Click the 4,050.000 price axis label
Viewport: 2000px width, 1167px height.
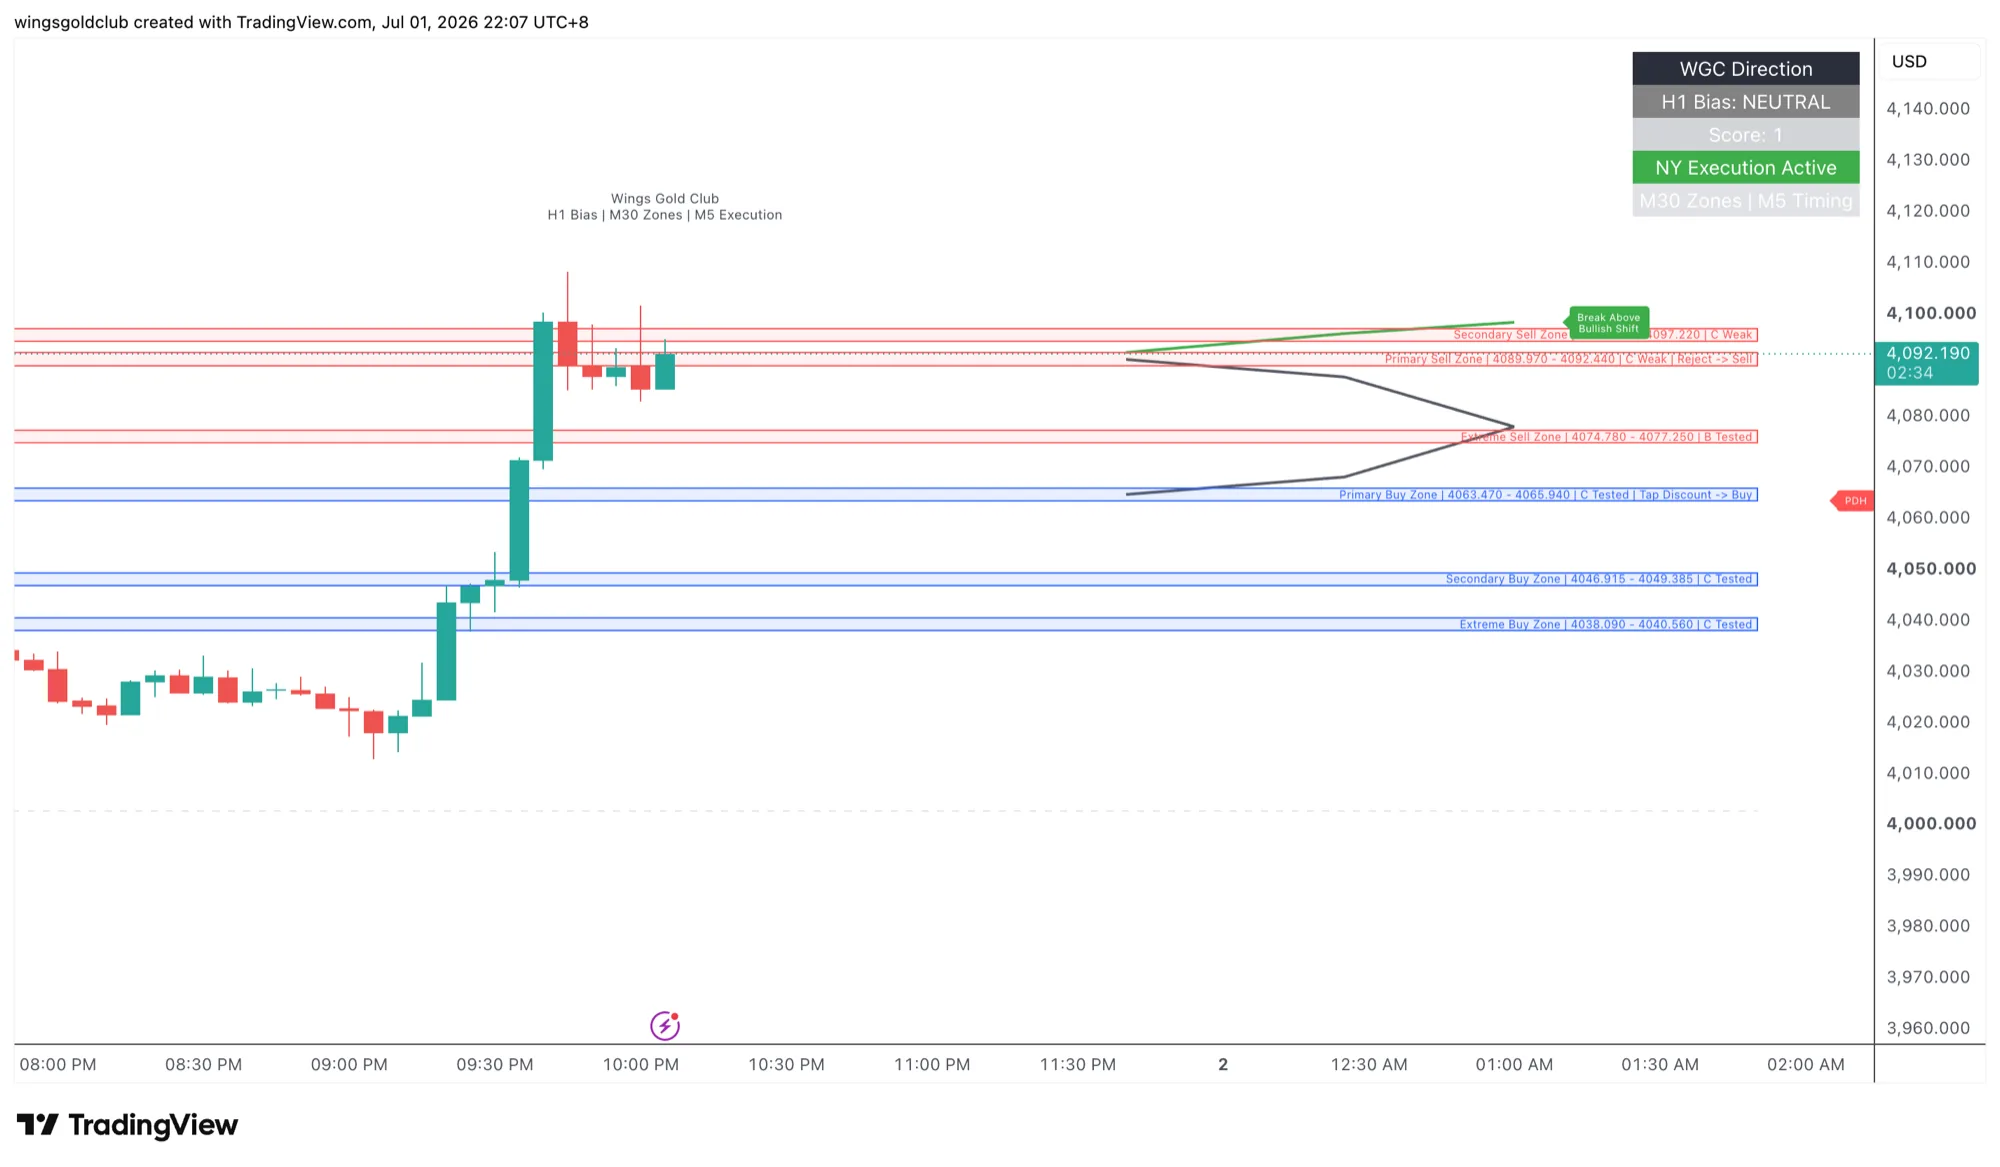tap(1931, 568)
